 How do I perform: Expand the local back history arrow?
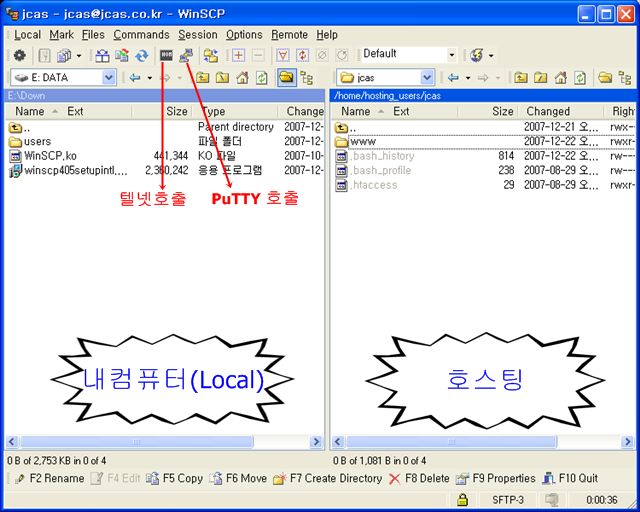tap(150, 78)
